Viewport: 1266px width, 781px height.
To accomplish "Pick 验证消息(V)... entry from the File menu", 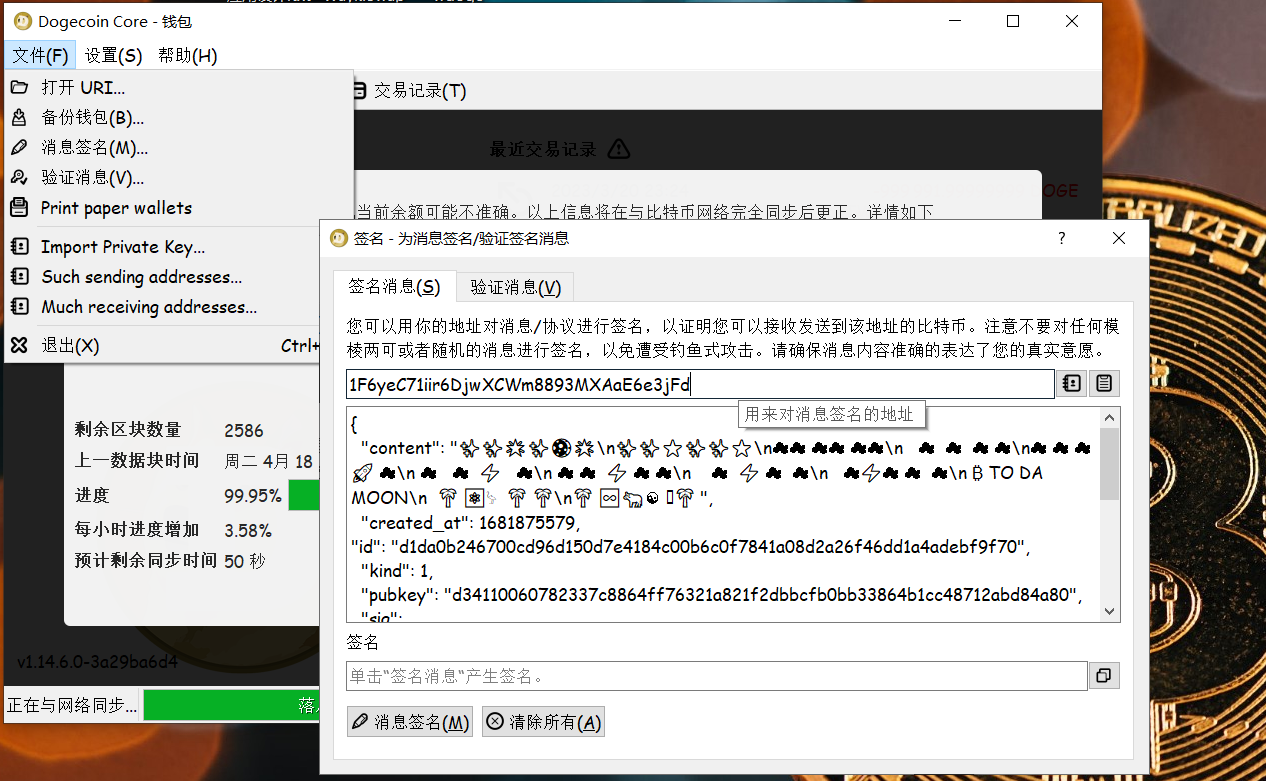I will click(x=179, y=177).
